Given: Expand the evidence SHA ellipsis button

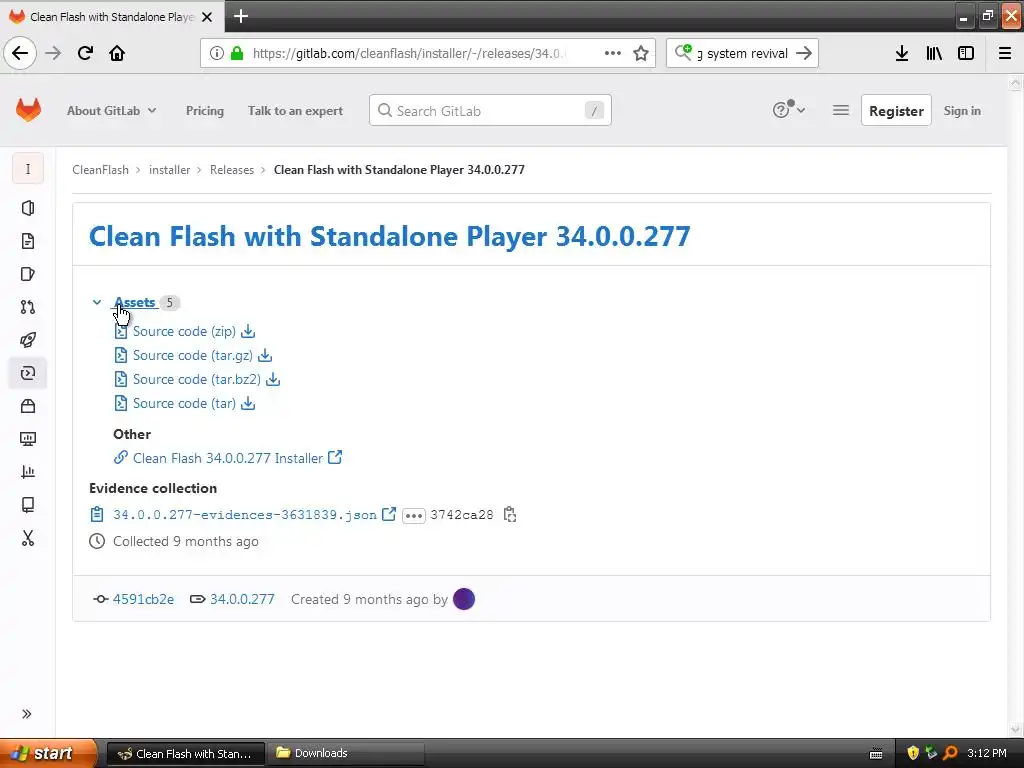Looking at the screenshot, I should tap(413, 515).
